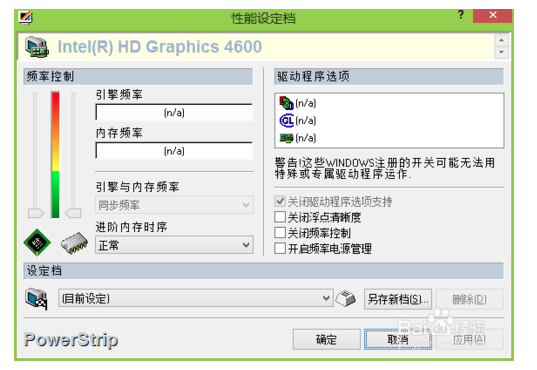
Task: Open the 进阶内存时序 正常 dropdown
Action: tap(174, 245)
